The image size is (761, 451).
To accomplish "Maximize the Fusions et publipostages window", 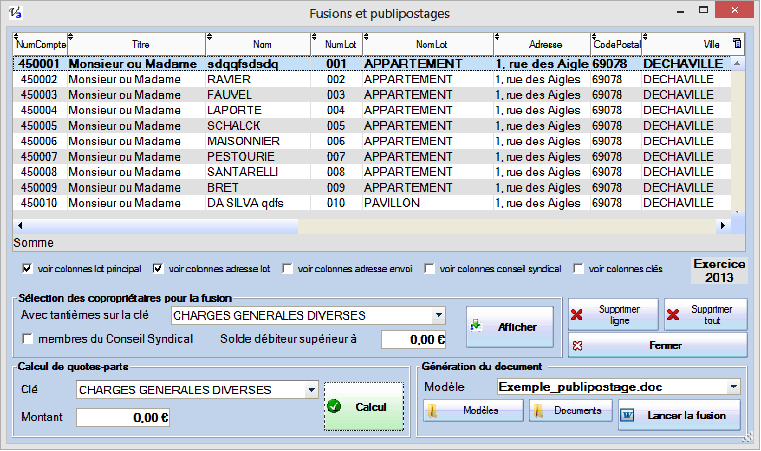I will 703,10.
